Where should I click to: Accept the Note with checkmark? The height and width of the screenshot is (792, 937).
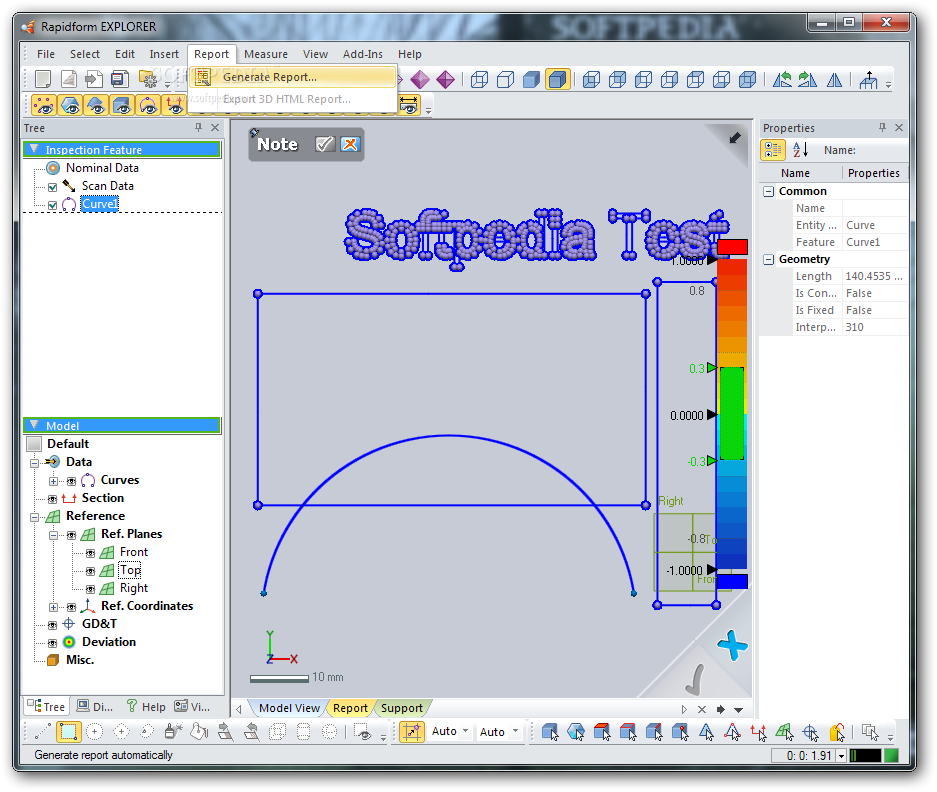324,144
